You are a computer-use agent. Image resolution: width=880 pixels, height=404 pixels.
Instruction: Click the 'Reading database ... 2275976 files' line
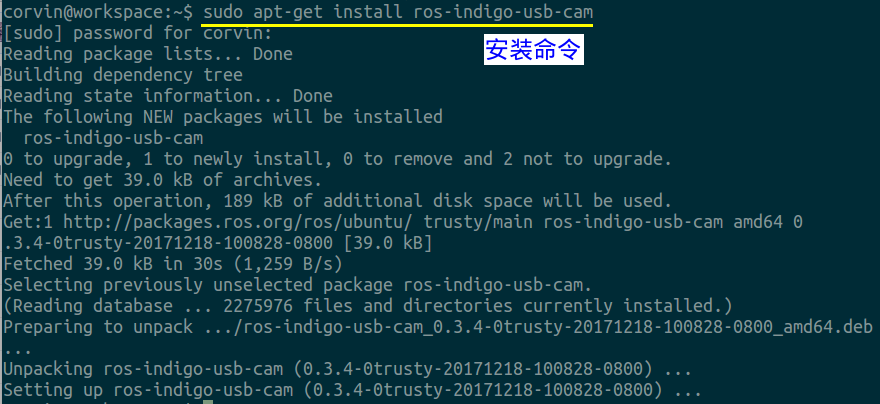[x=368, y=306]
